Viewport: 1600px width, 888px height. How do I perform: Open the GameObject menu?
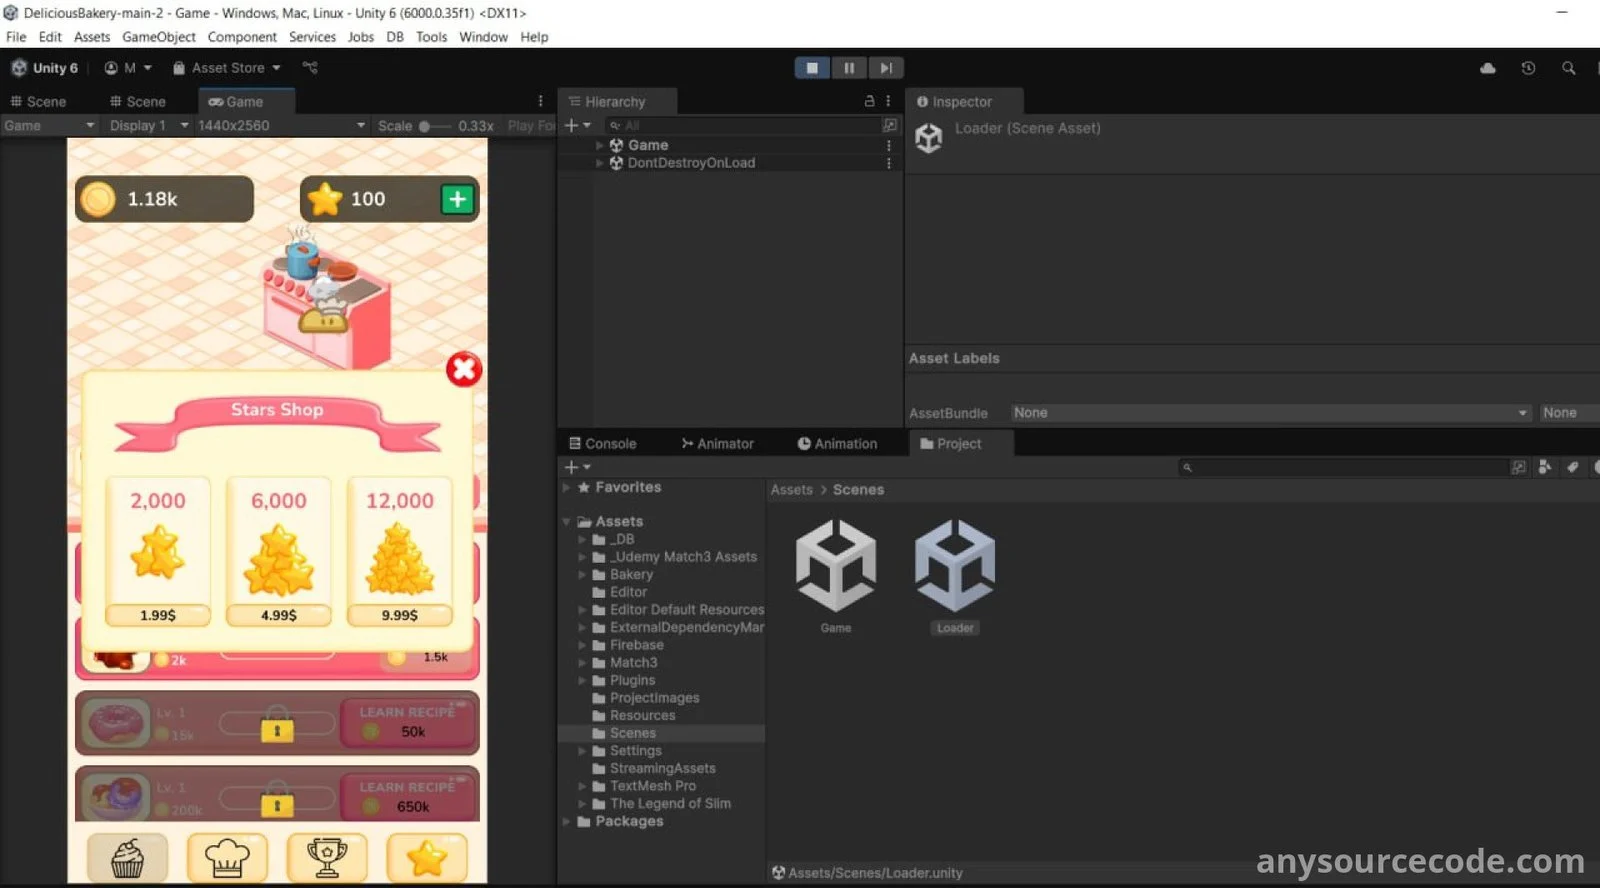pos(159,37)
